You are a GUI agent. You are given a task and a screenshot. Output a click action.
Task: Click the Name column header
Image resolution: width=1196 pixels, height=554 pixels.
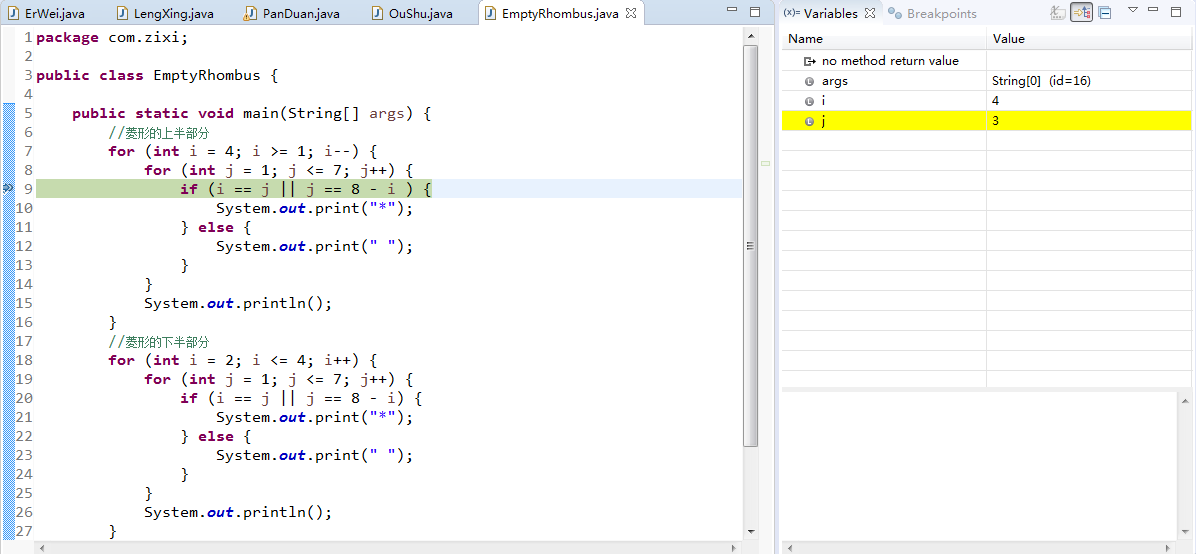pyautogui.click(x=884, y=39)
